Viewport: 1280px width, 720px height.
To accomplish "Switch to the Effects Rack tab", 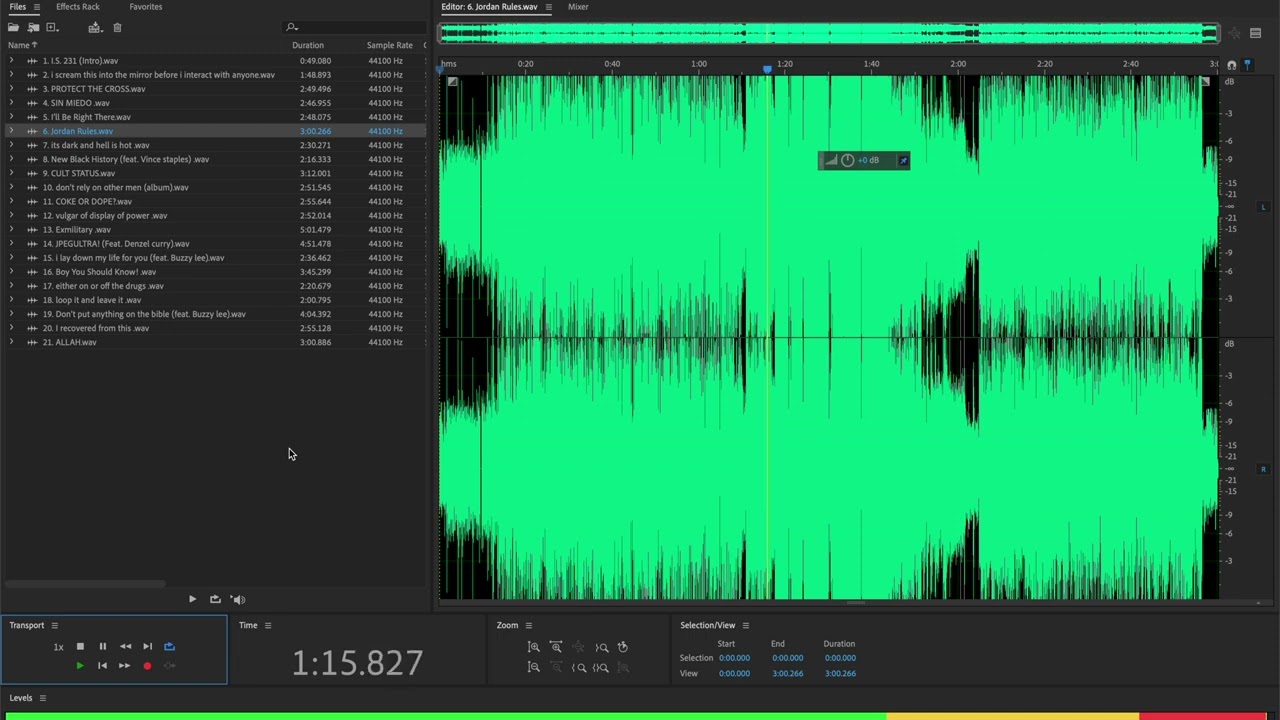I will click(x=78, y=7).
